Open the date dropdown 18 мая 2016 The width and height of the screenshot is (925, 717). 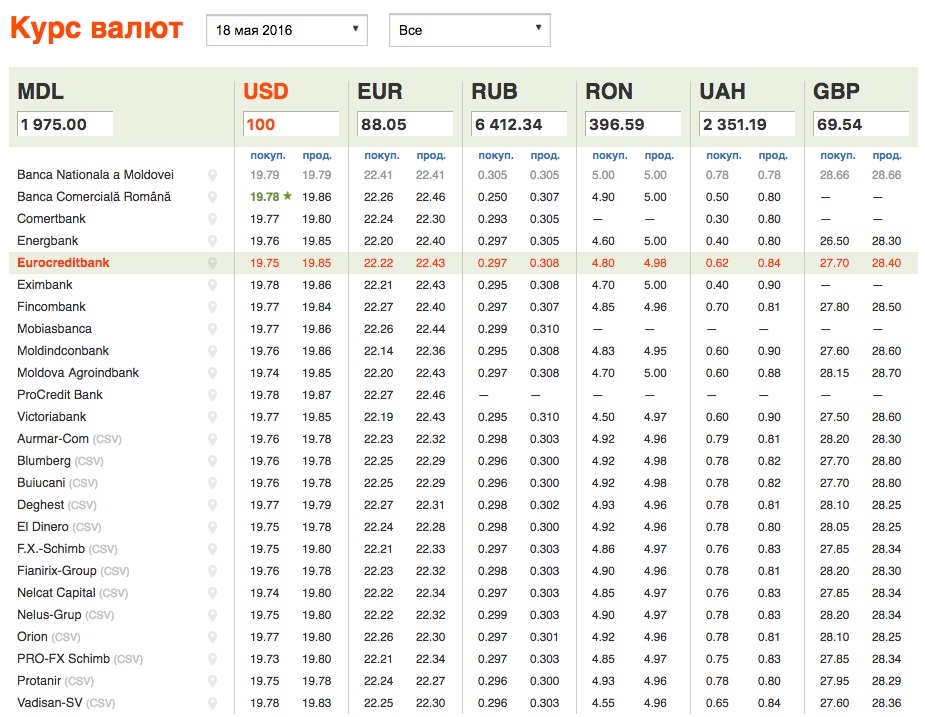tap(287, 30)
